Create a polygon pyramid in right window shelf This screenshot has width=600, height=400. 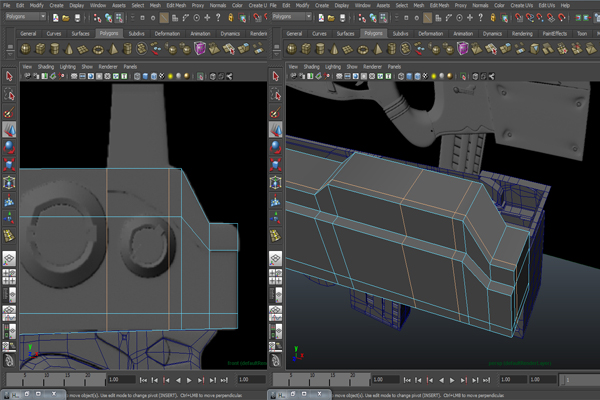377,49
